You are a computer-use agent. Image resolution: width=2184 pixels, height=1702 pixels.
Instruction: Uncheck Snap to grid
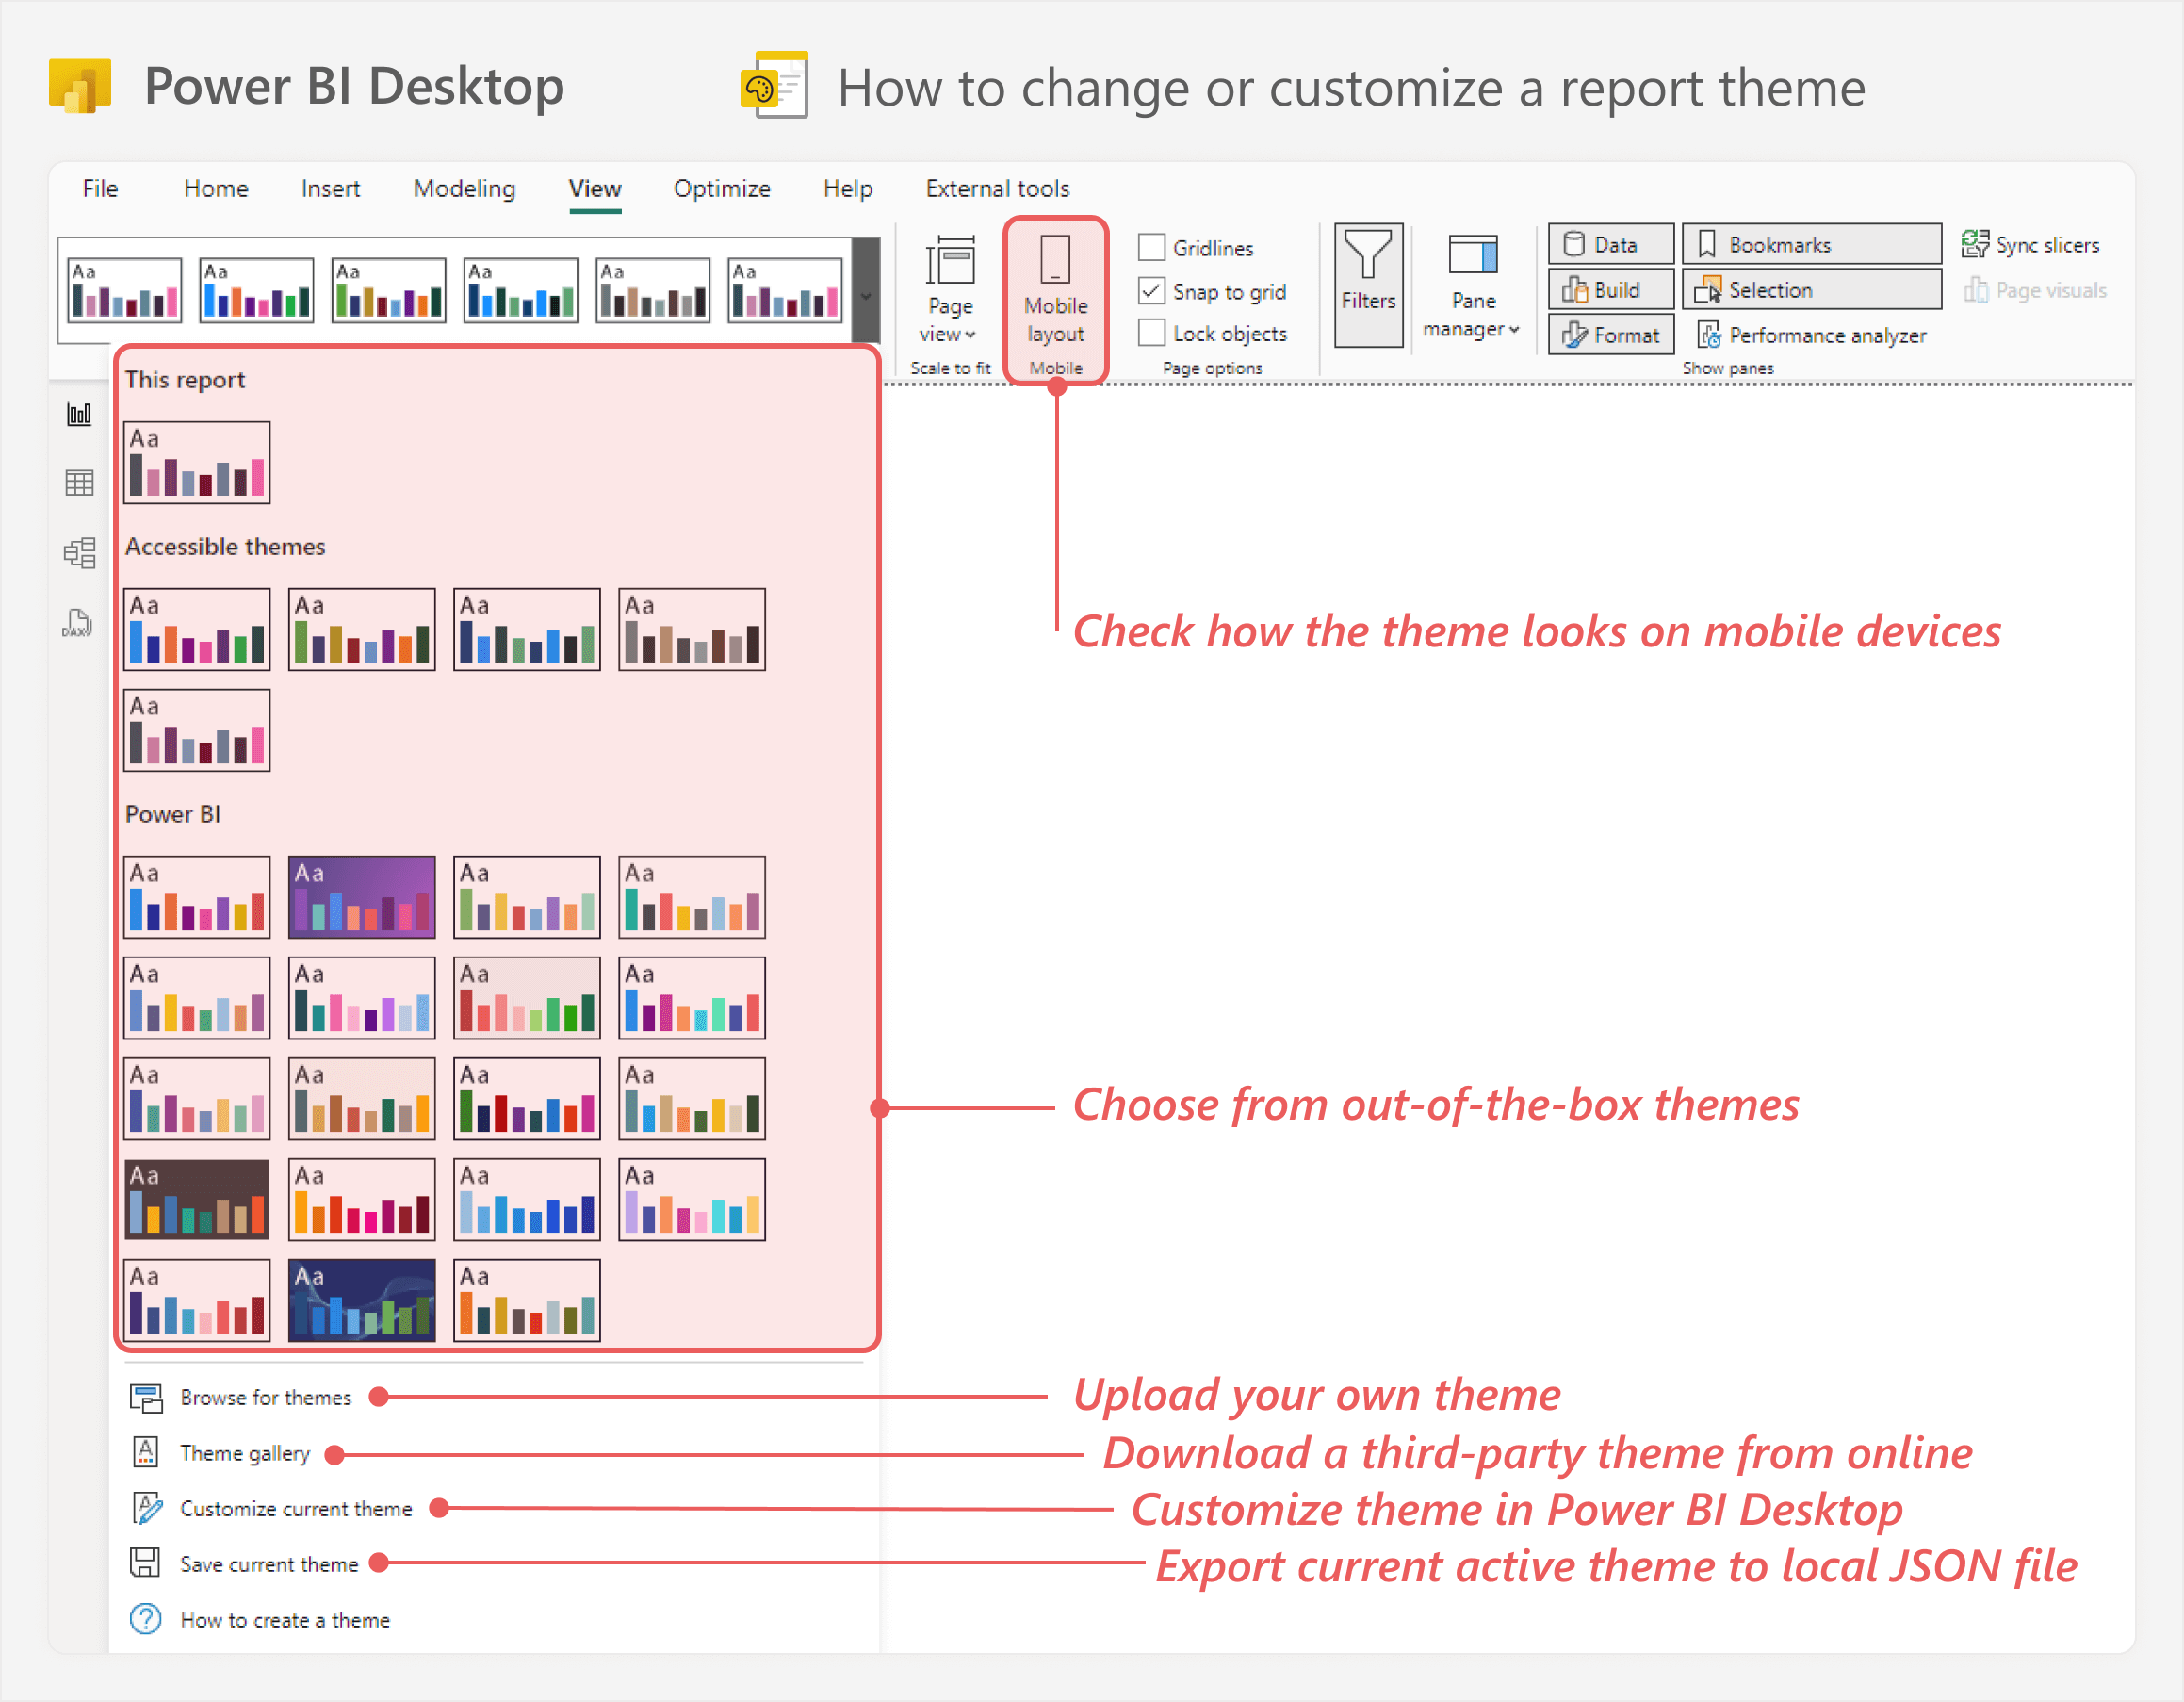click(1151, 291)
